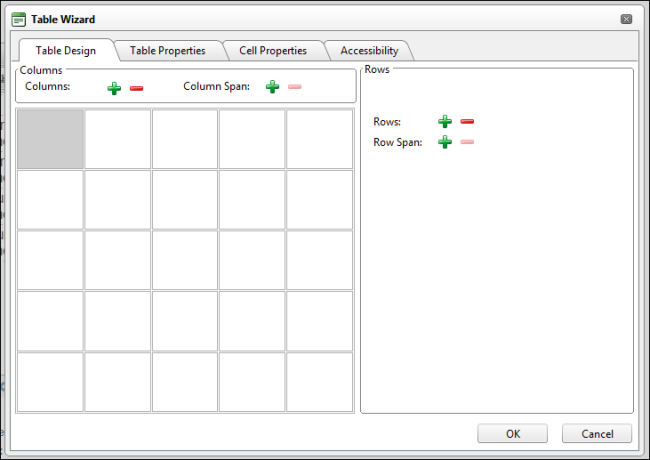
Task: Remove a column with red minus icon
Action: tap(136, 87)
